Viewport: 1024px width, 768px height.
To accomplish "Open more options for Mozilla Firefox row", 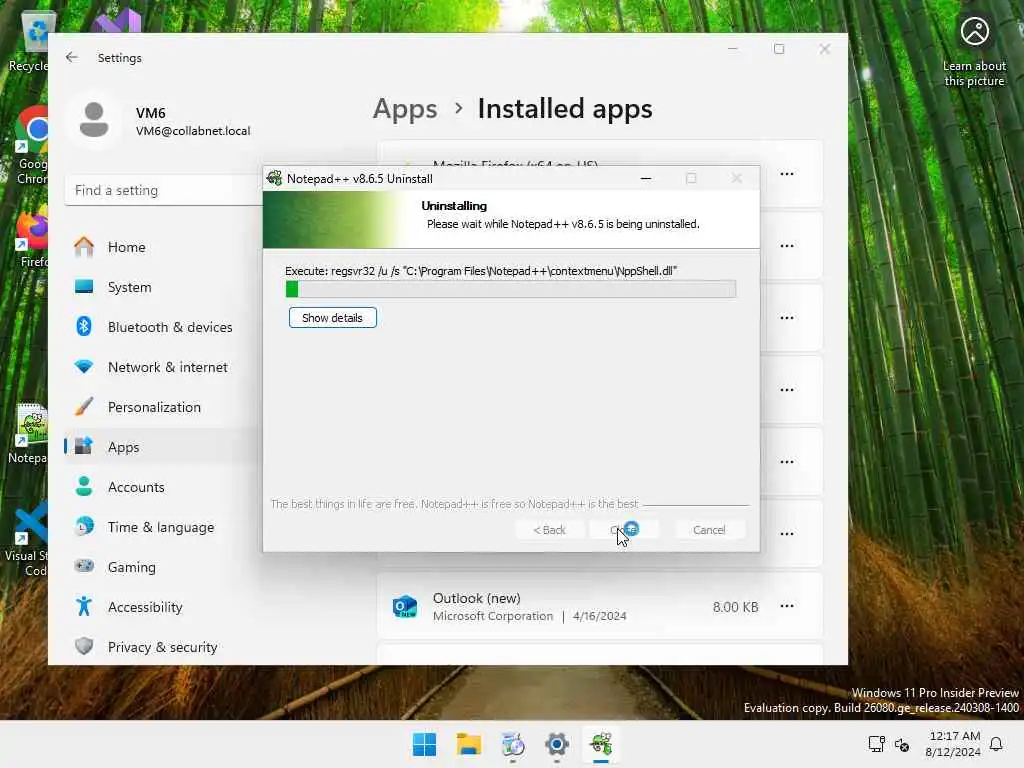I will pyautogui.click(x=787, y=174).
